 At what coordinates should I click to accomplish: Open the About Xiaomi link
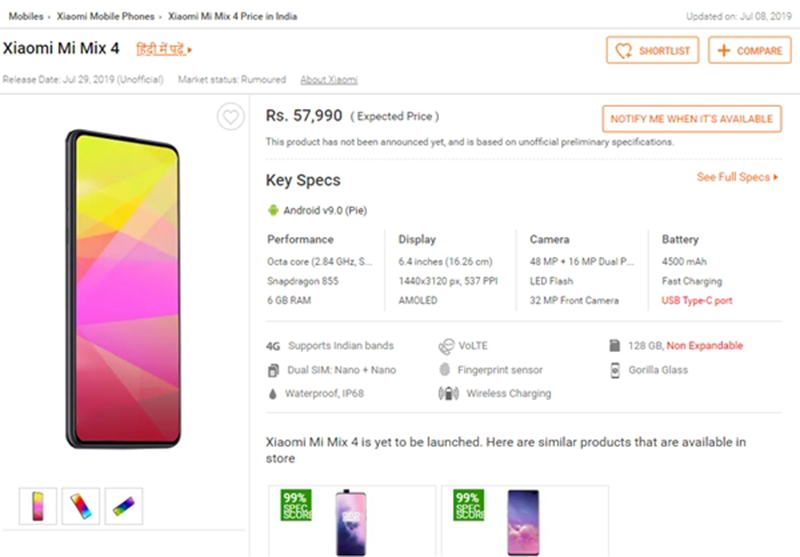coord(329,80)
